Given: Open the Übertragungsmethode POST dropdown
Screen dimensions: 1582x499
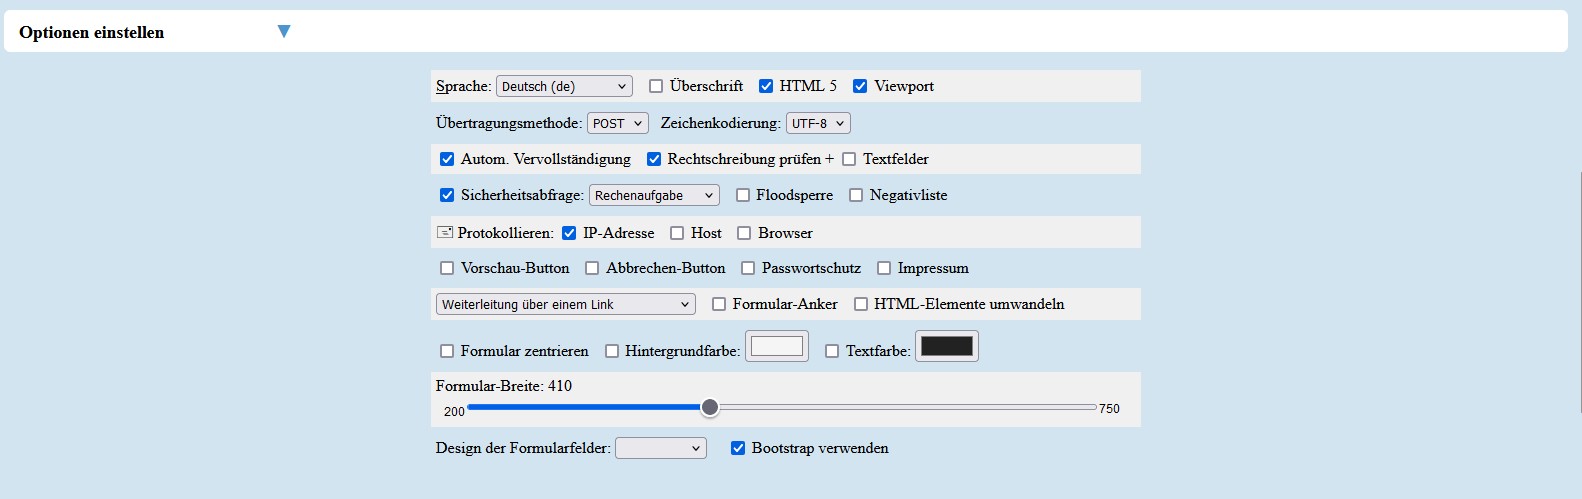Looking at the screenshot, I should coord(617,123).
